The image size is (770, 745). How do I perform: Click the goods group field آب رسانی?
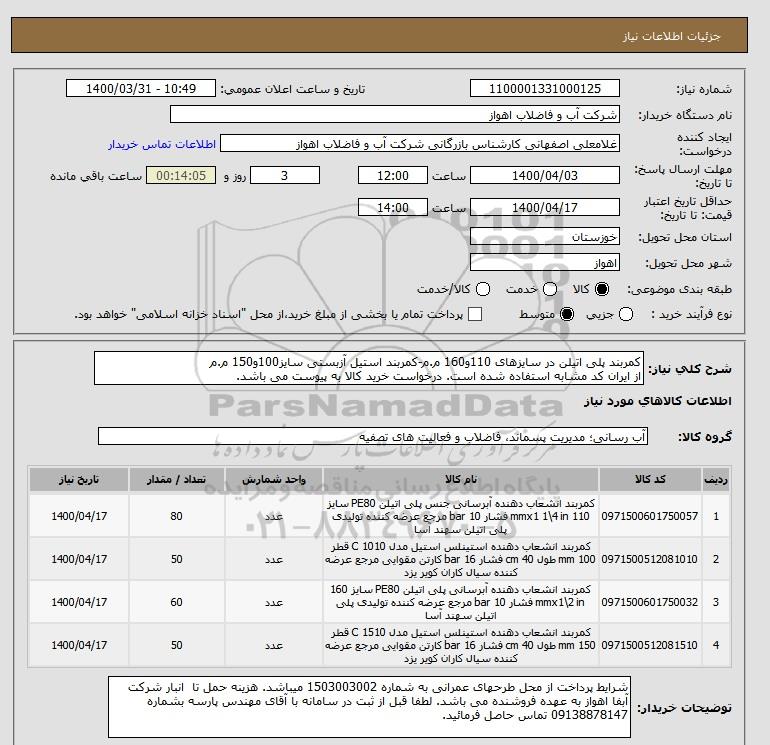(x=373, y=436)
